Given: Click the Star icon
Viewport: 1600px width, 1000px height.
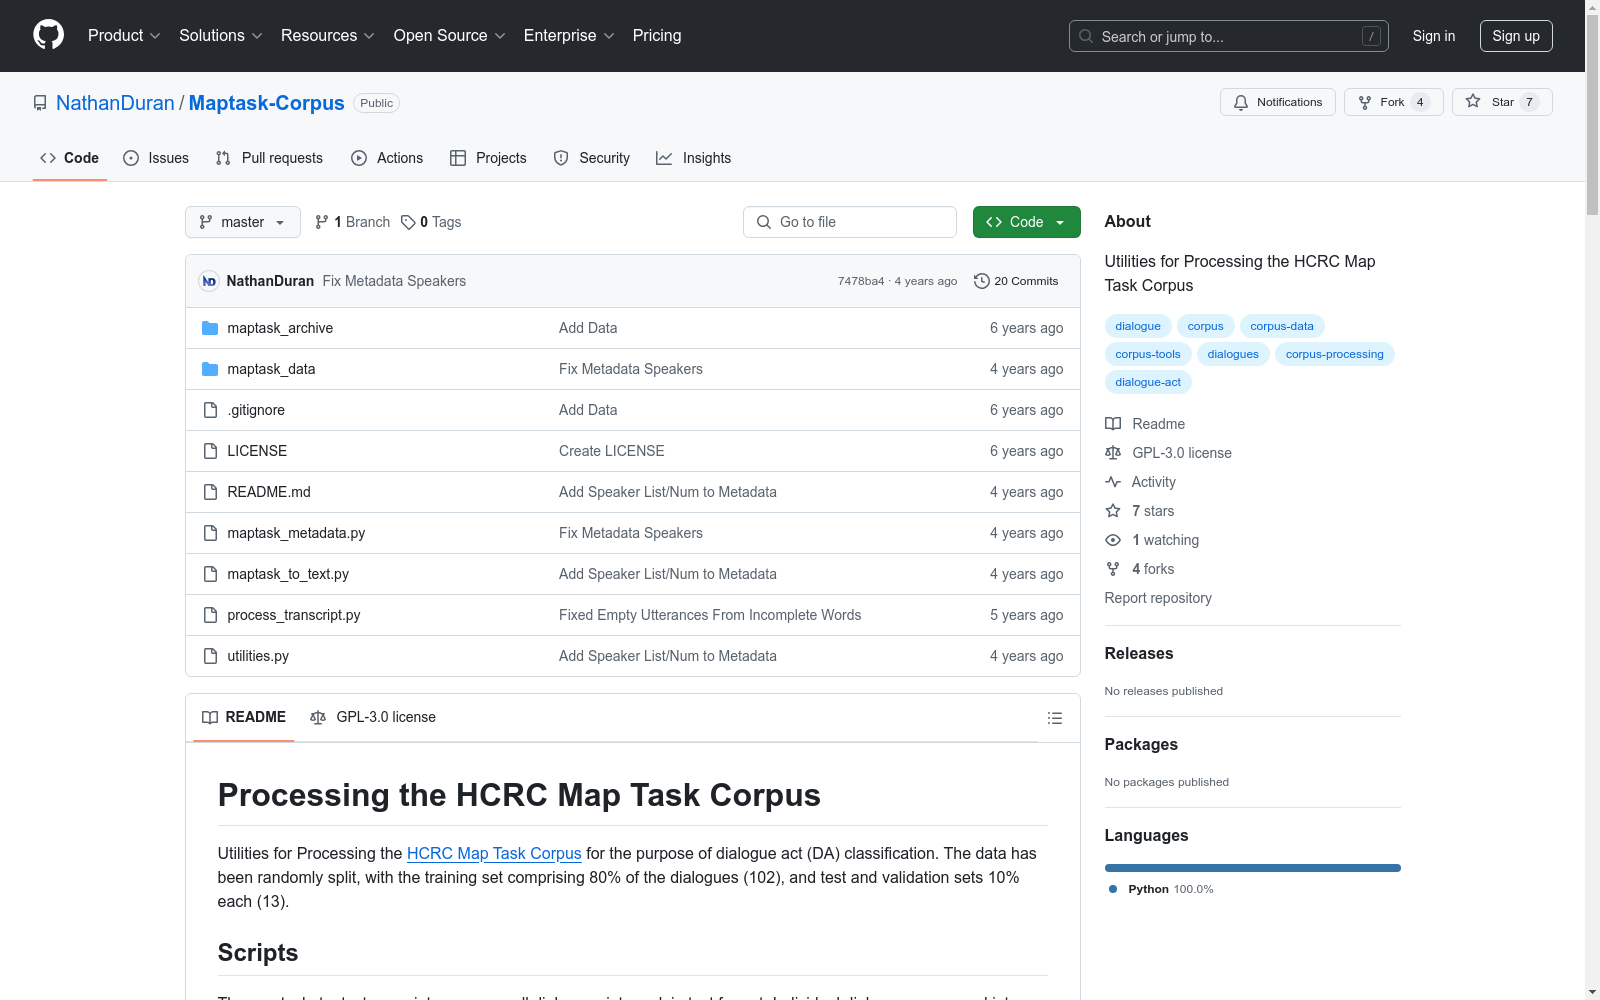Looking at the screenshot, I should [1473, 101].
